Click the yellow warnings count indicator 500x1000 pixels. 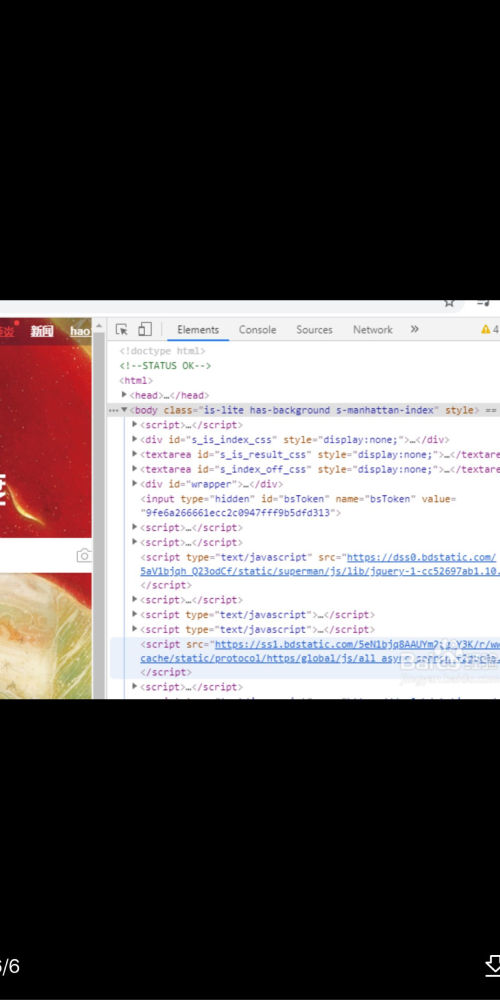489,329
